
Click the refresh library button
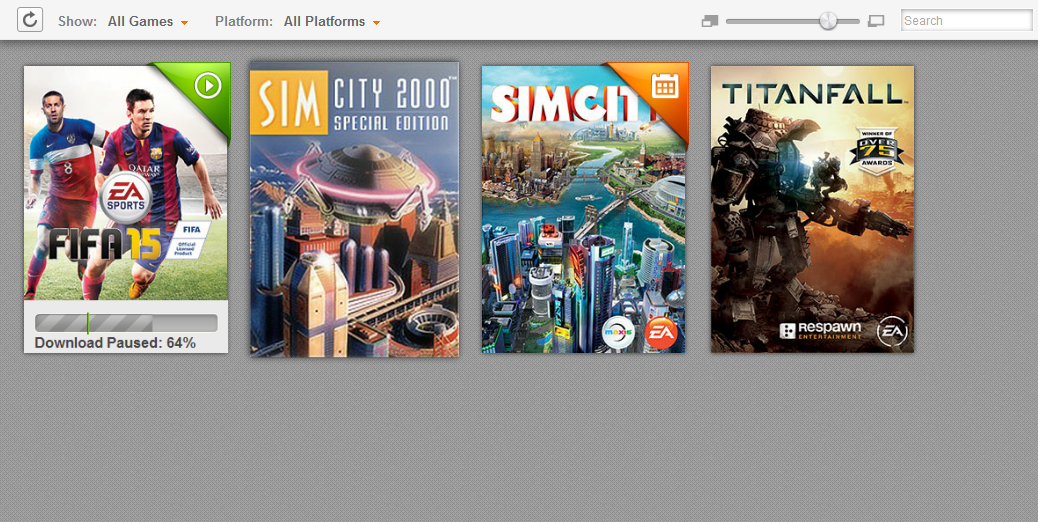pyautogui.click(x=30, y=20)
